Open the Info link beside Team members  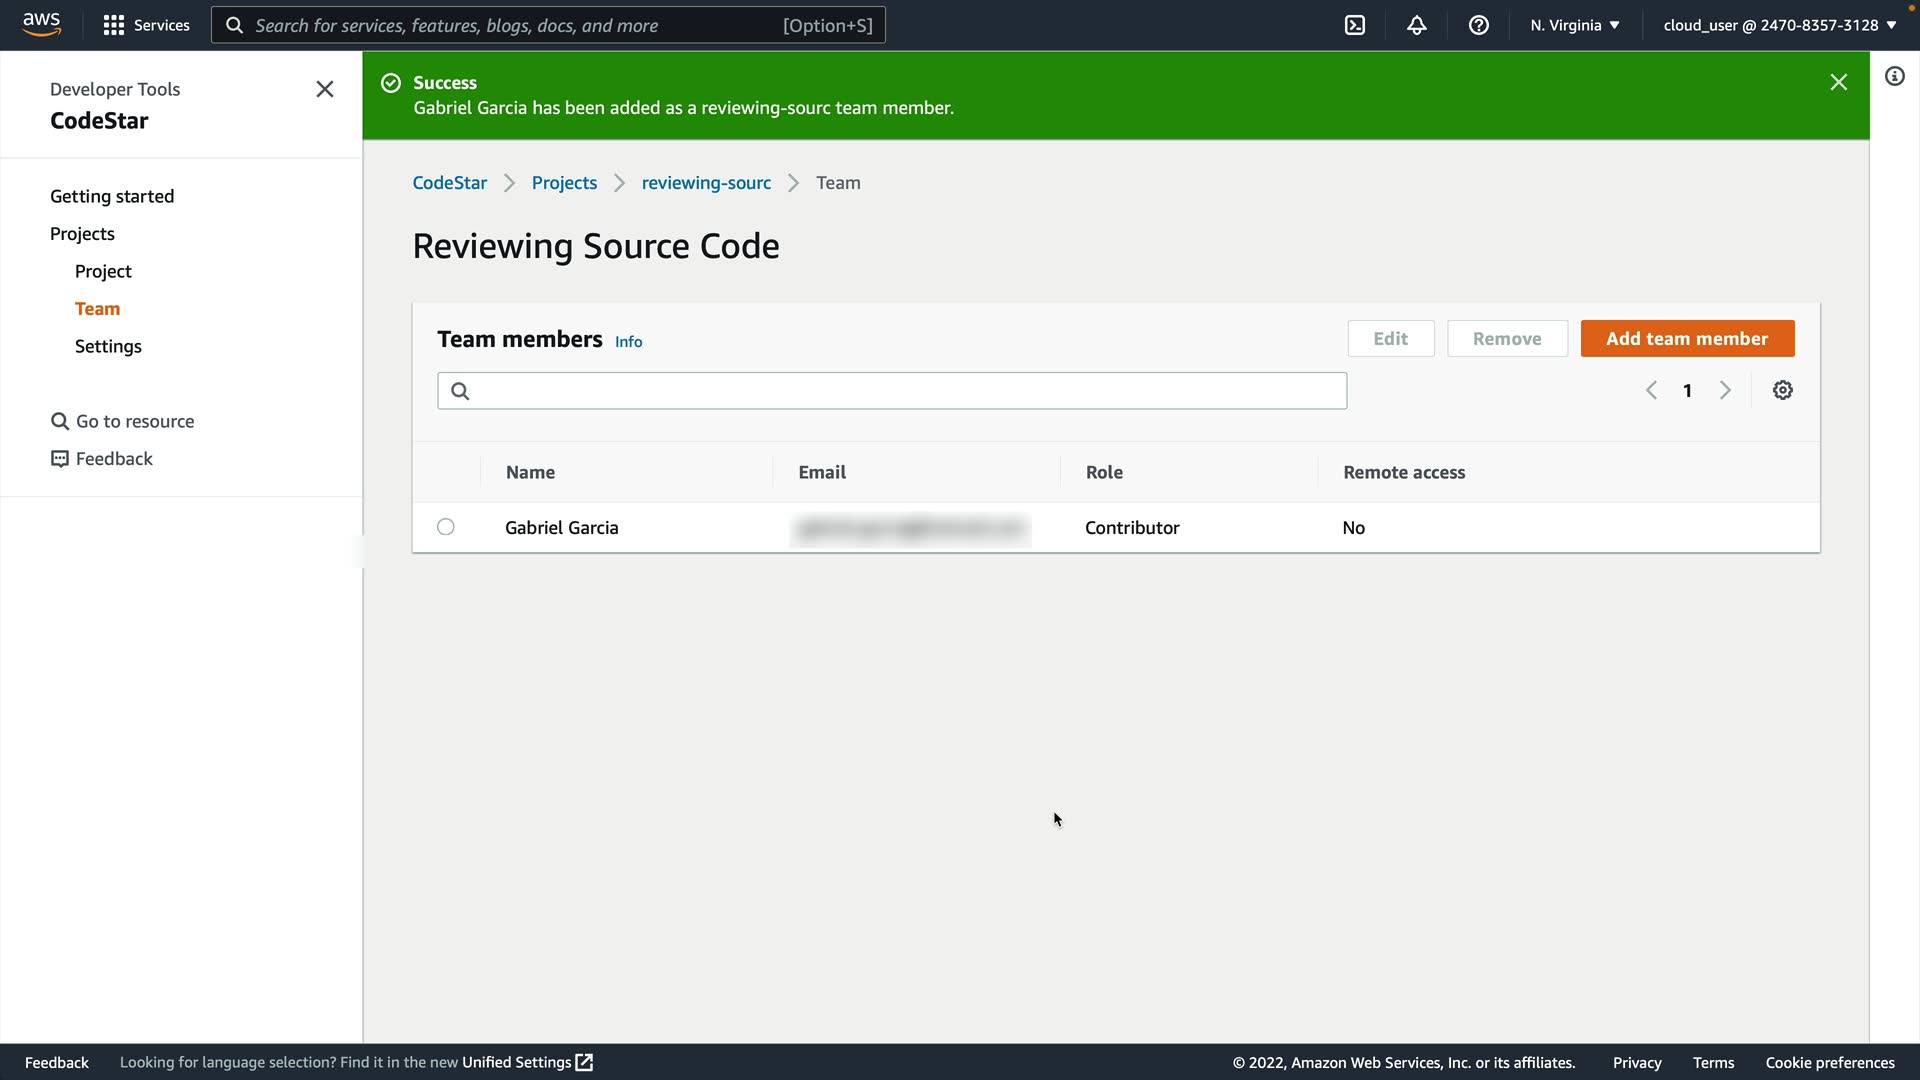[628, 342]
